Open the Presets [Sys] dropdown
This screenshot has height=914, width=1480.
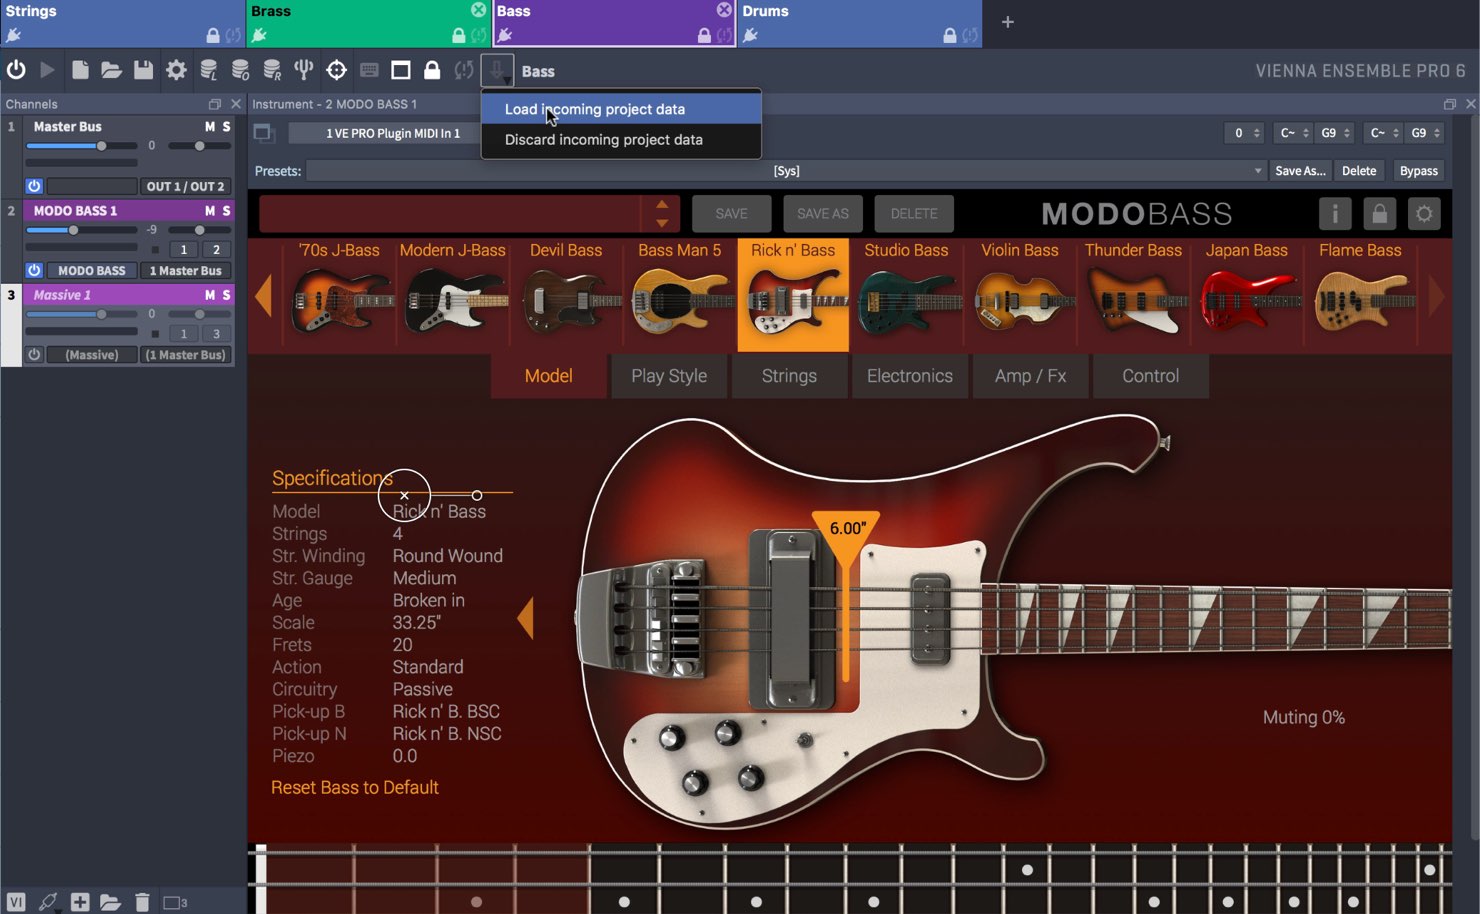[x=786, y=171]
